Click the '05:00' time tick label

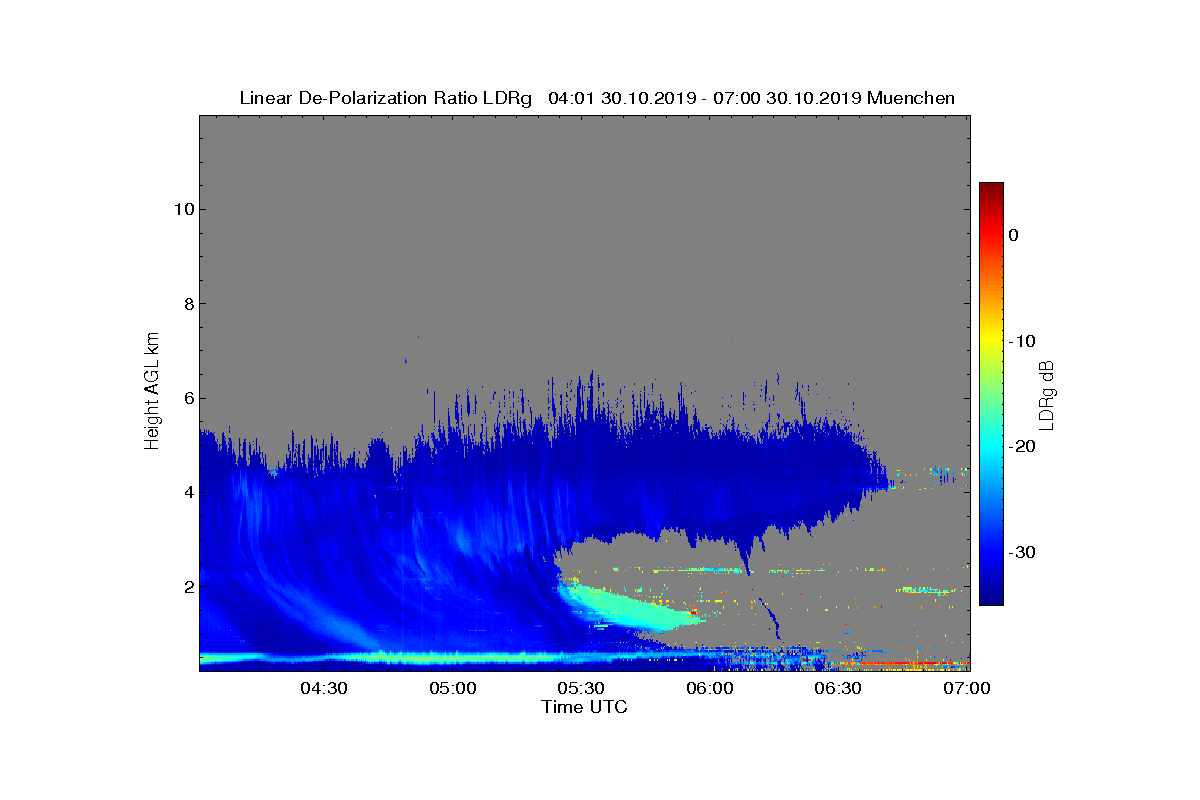point(453,688)
